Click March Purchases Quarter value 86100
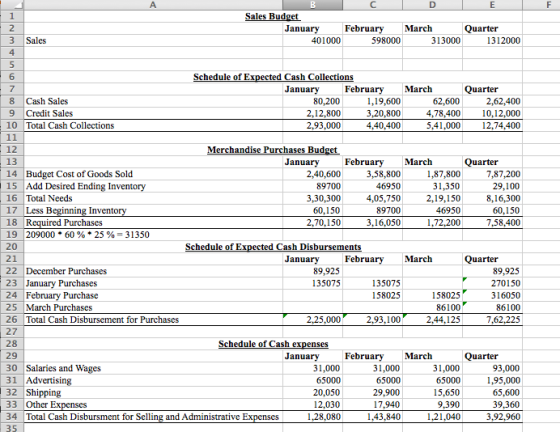The width and height of the screenshot is (560, 432). click(x=492, y=308)
